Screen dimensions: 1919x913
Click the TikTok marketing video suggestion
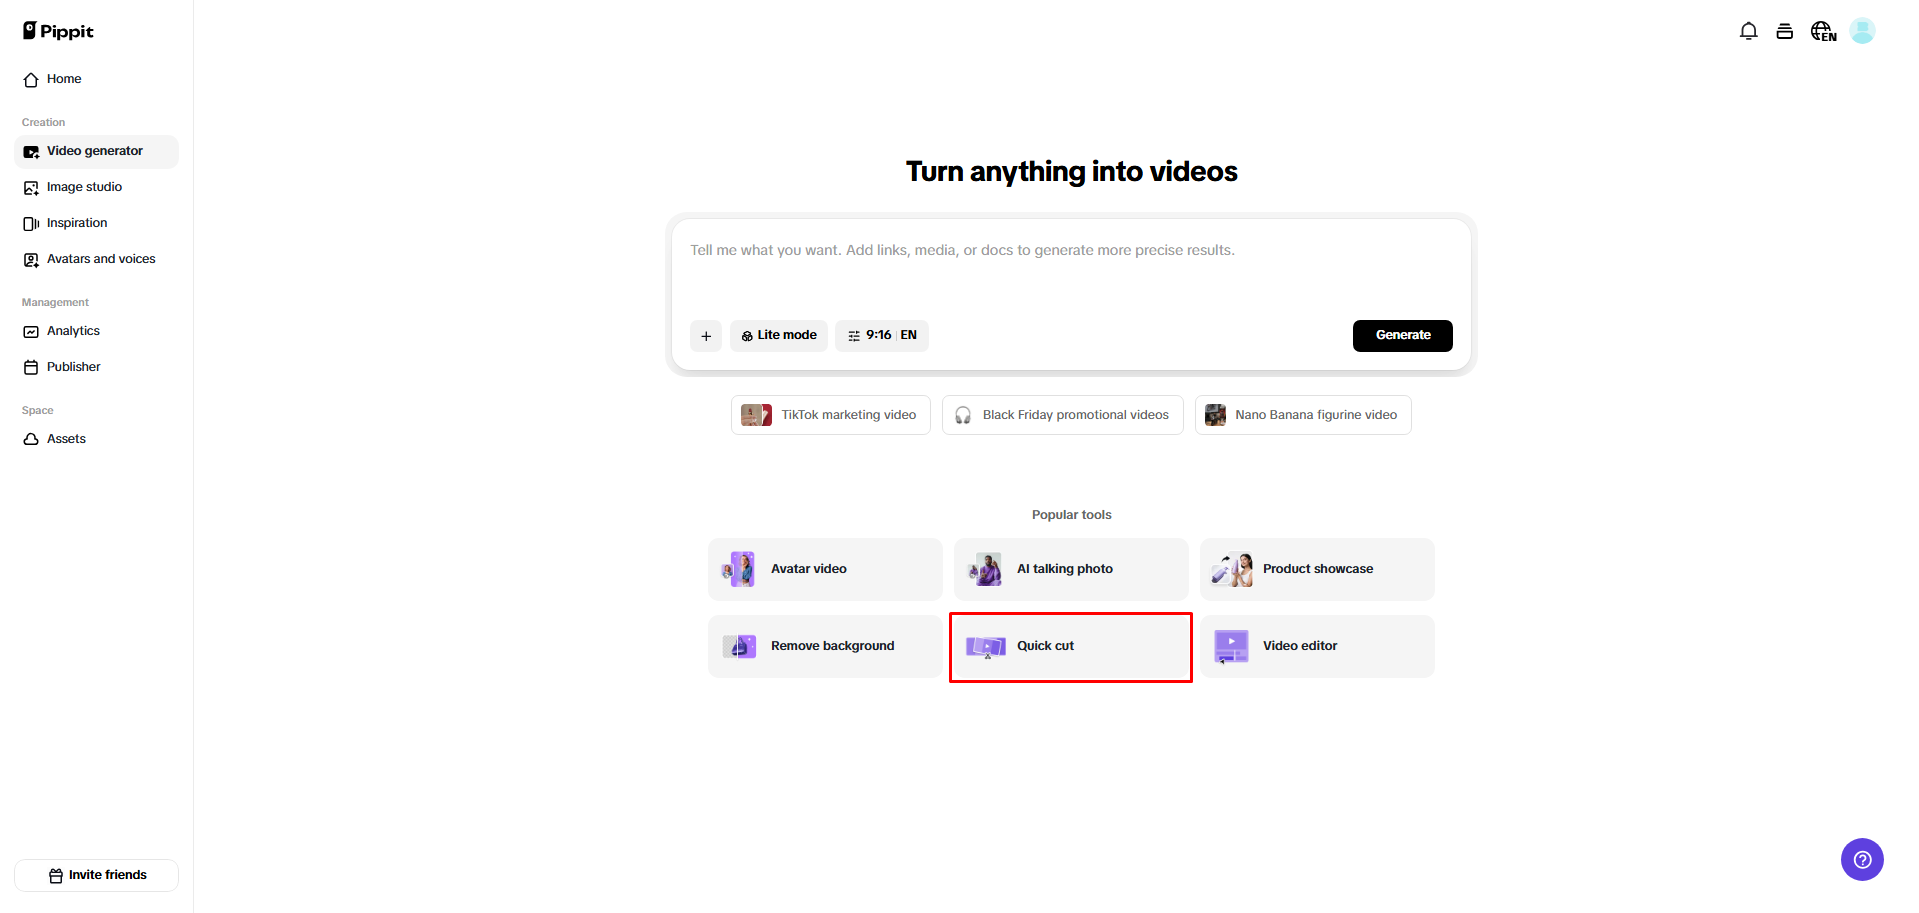click(x=829, y=414)
